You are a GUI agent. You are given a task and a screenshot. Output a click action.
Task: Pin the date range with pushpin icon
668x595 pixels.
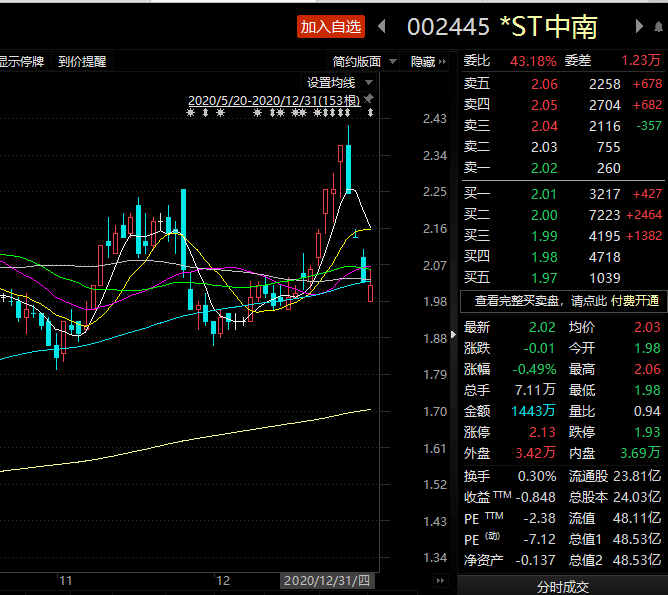pyautogui.click(x=369, y=99)
